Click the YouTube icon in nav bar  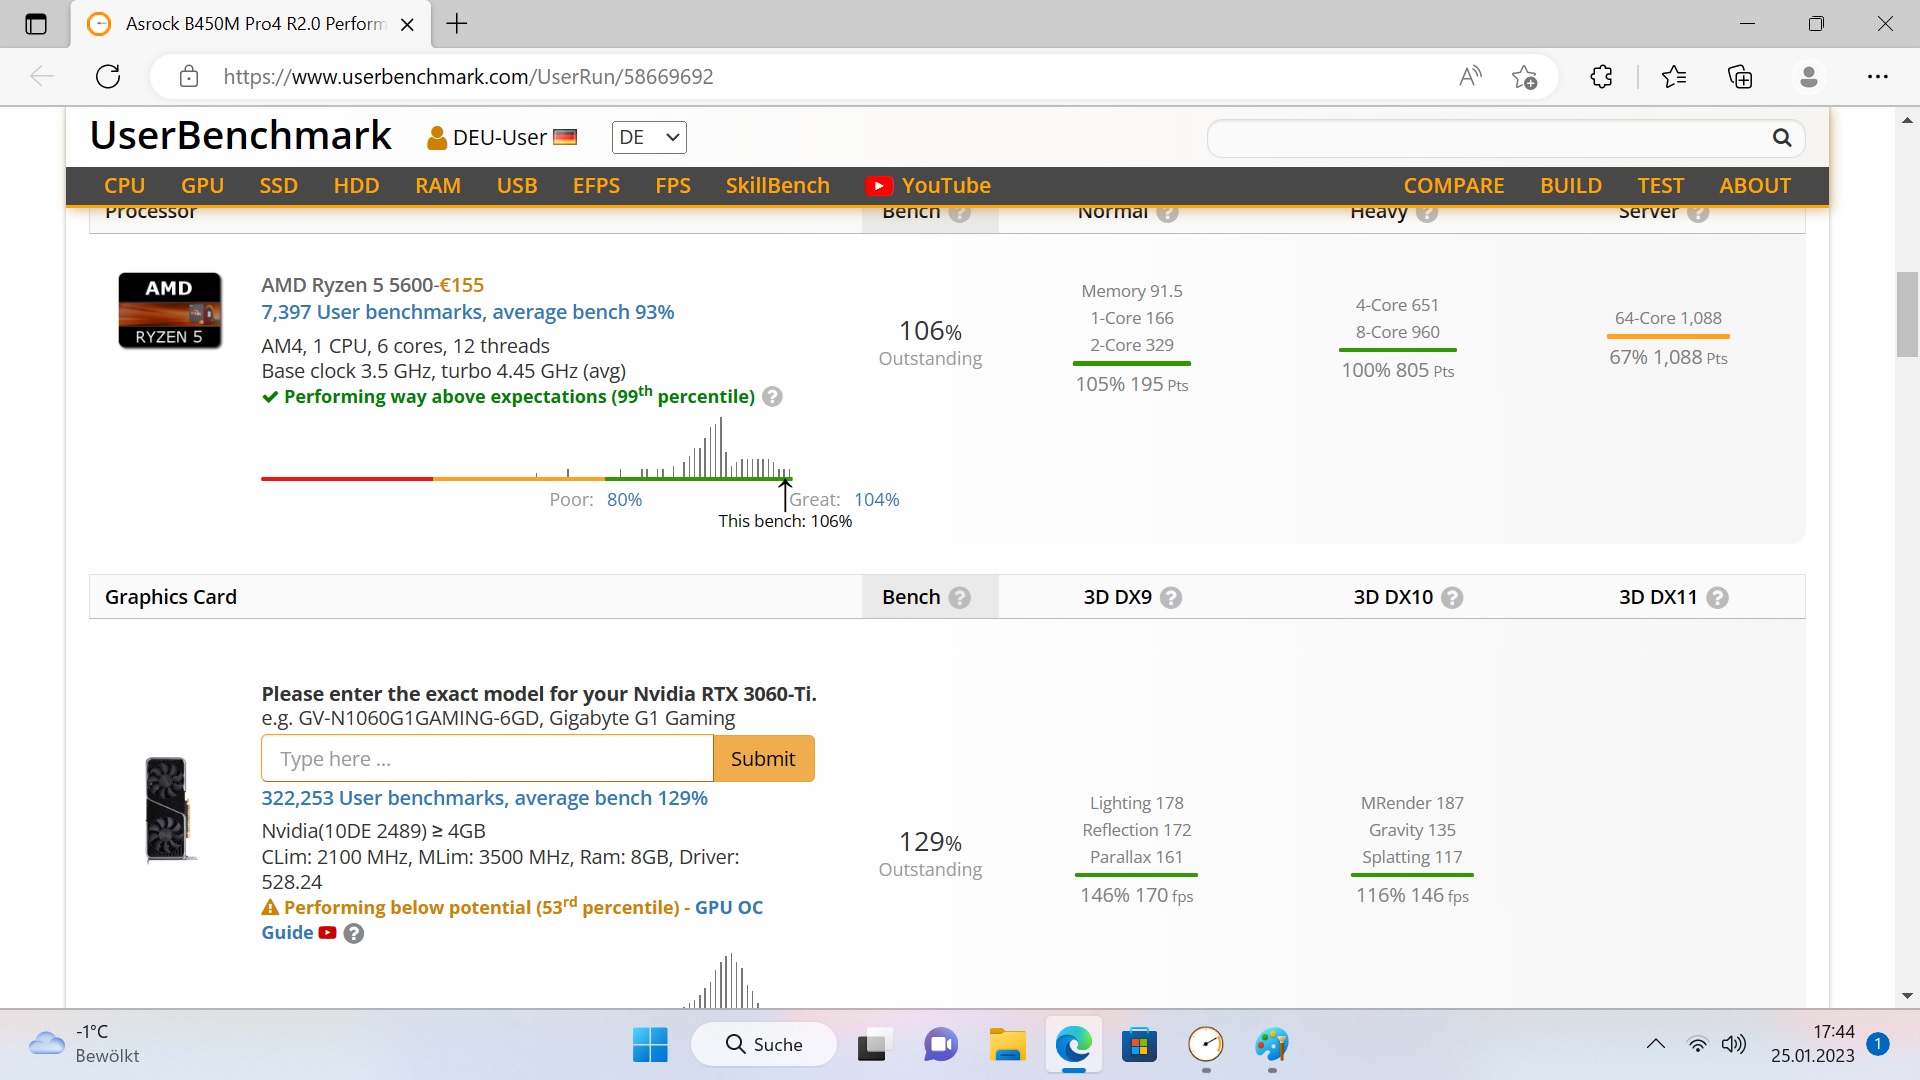coord(876,185)
